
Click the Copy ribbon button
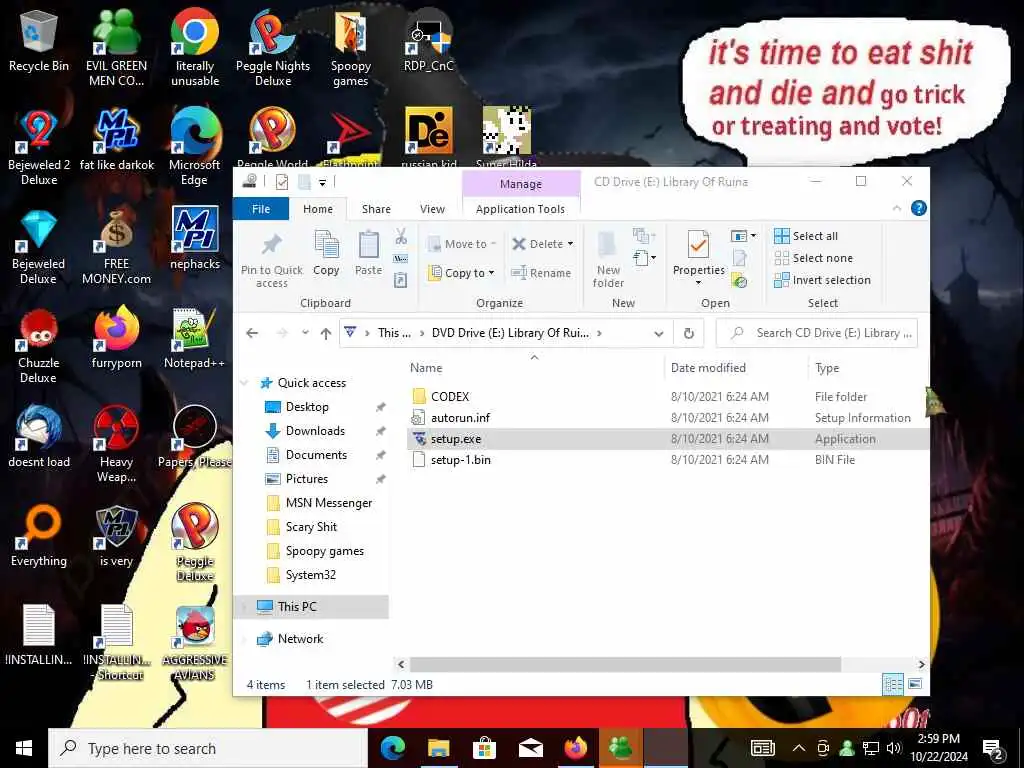pos(326,253)
